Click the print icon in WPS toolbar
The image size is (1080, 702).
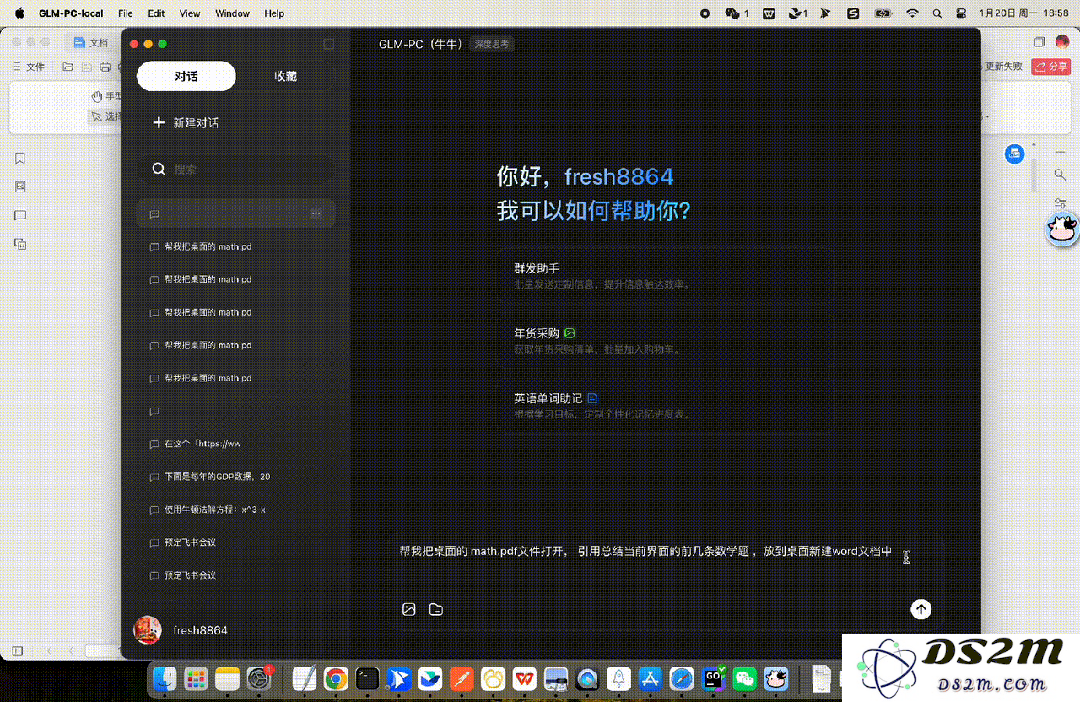pos(105,67)
